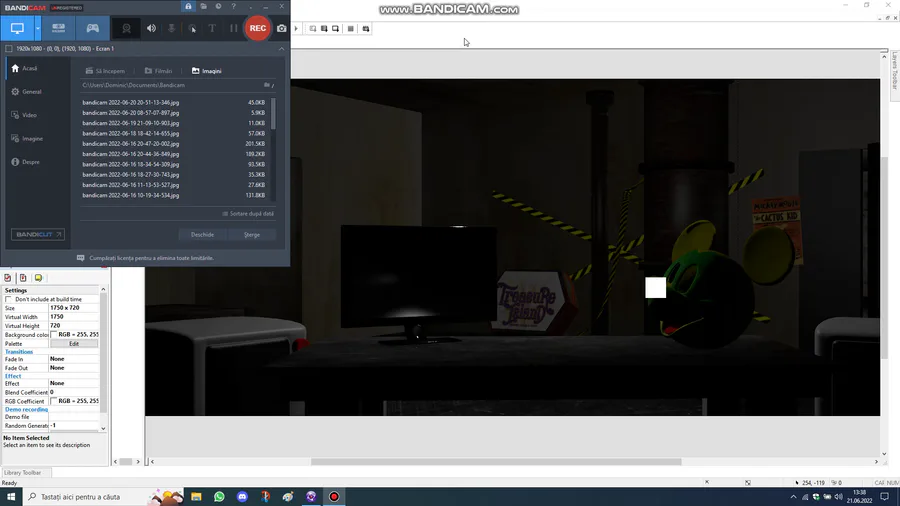Tick the 1920x1080 Ecran 1 checkbox
Image resolution: width=900 pixels, height=506 pixels.
9,49
